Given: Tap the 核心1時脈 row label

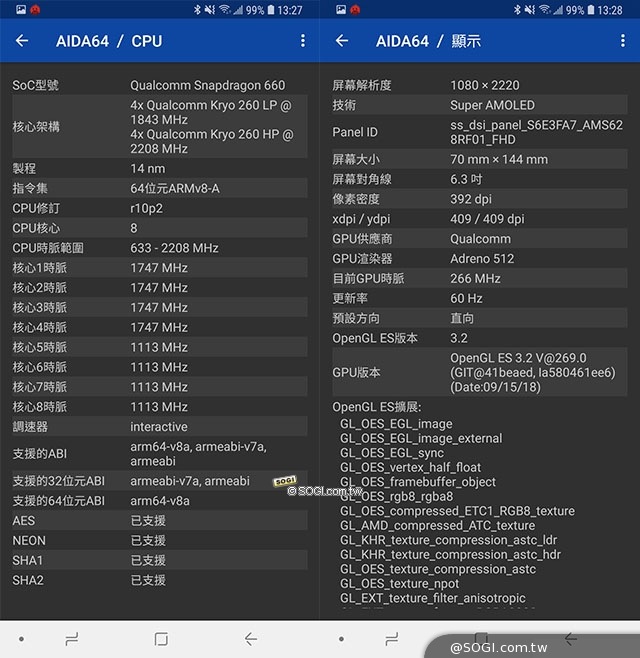Looking at the screenshot, I should coord(39,268).
